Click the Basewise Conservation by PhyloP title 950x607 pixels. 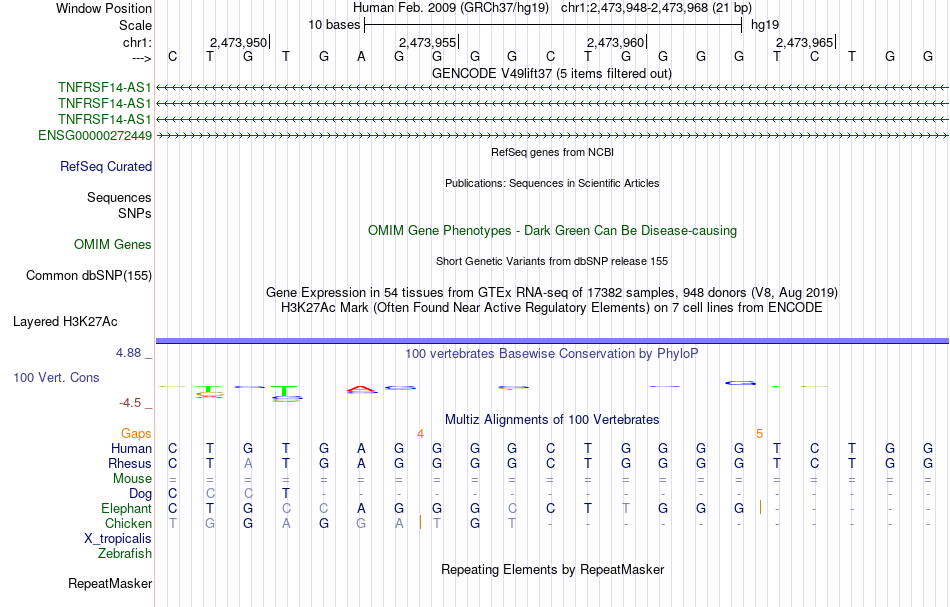[x=552, y=353]
